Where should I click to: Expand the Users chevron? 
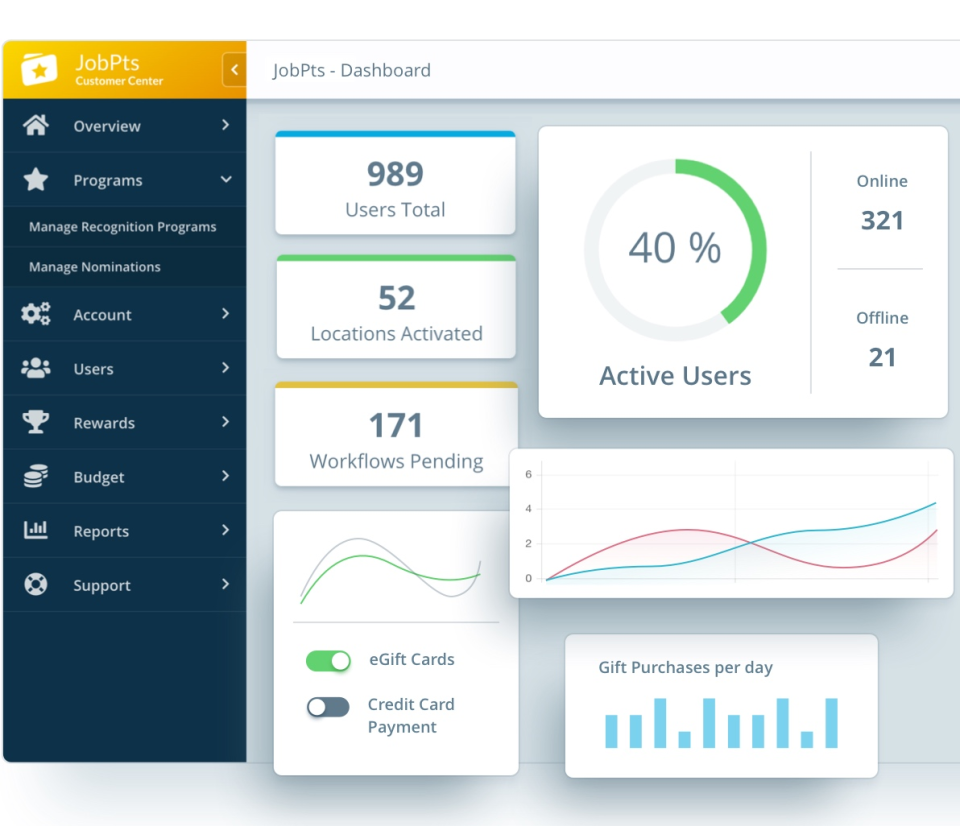pyautogui.click(x=226, y=367)
